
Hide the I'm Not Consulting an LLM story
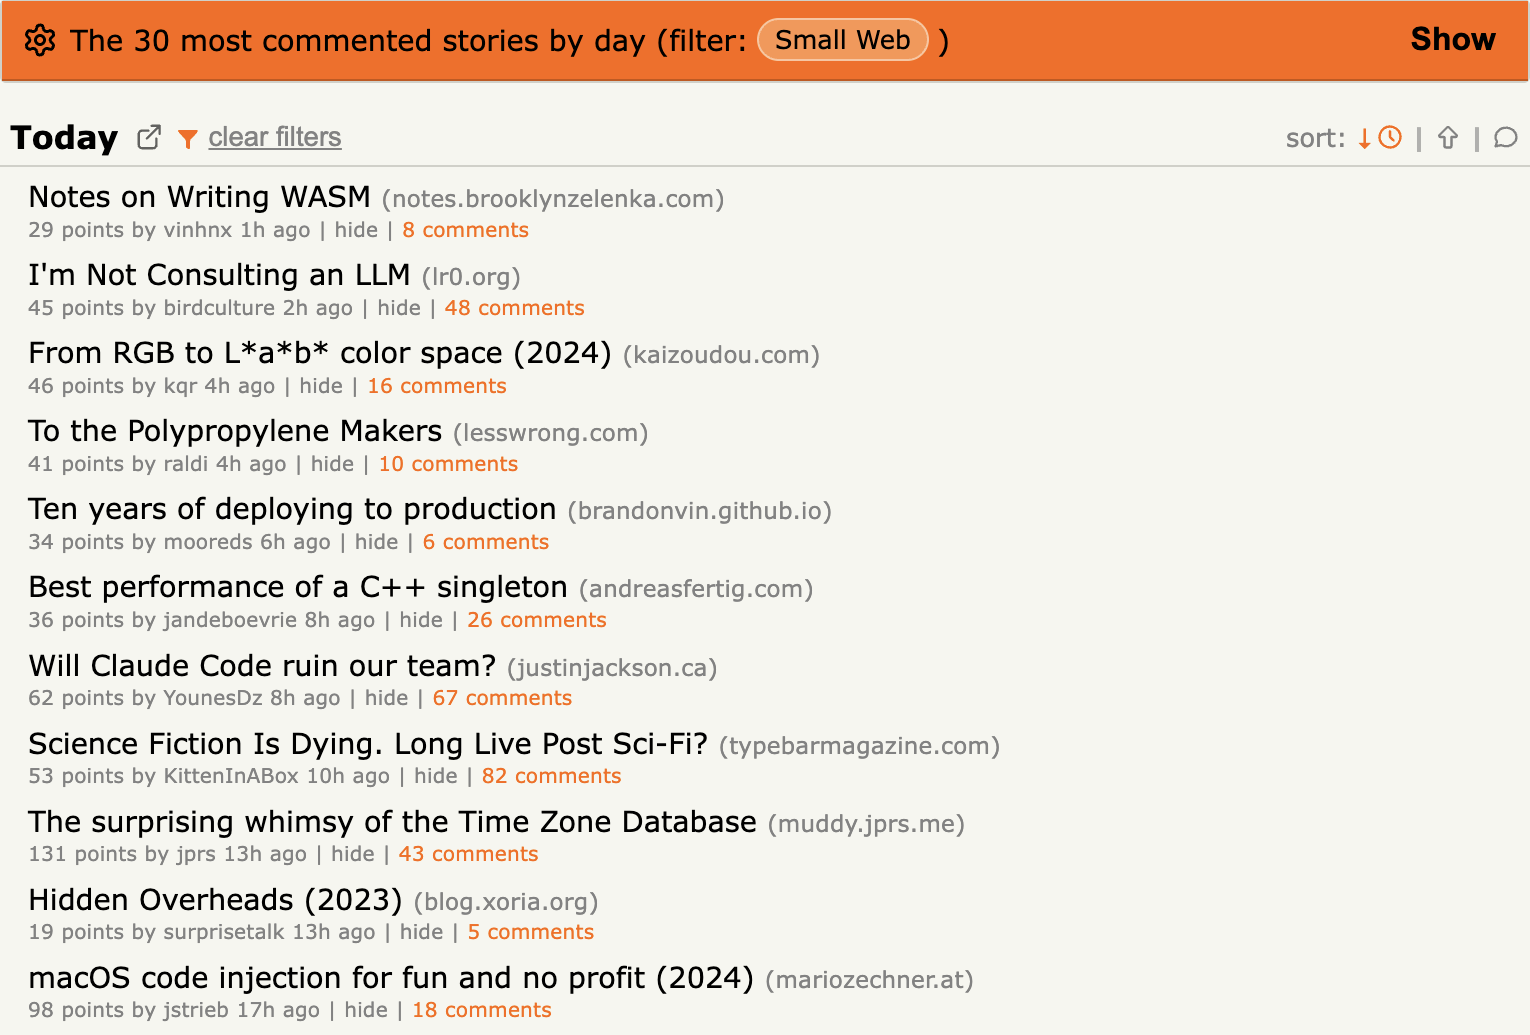tap(398, 308)
